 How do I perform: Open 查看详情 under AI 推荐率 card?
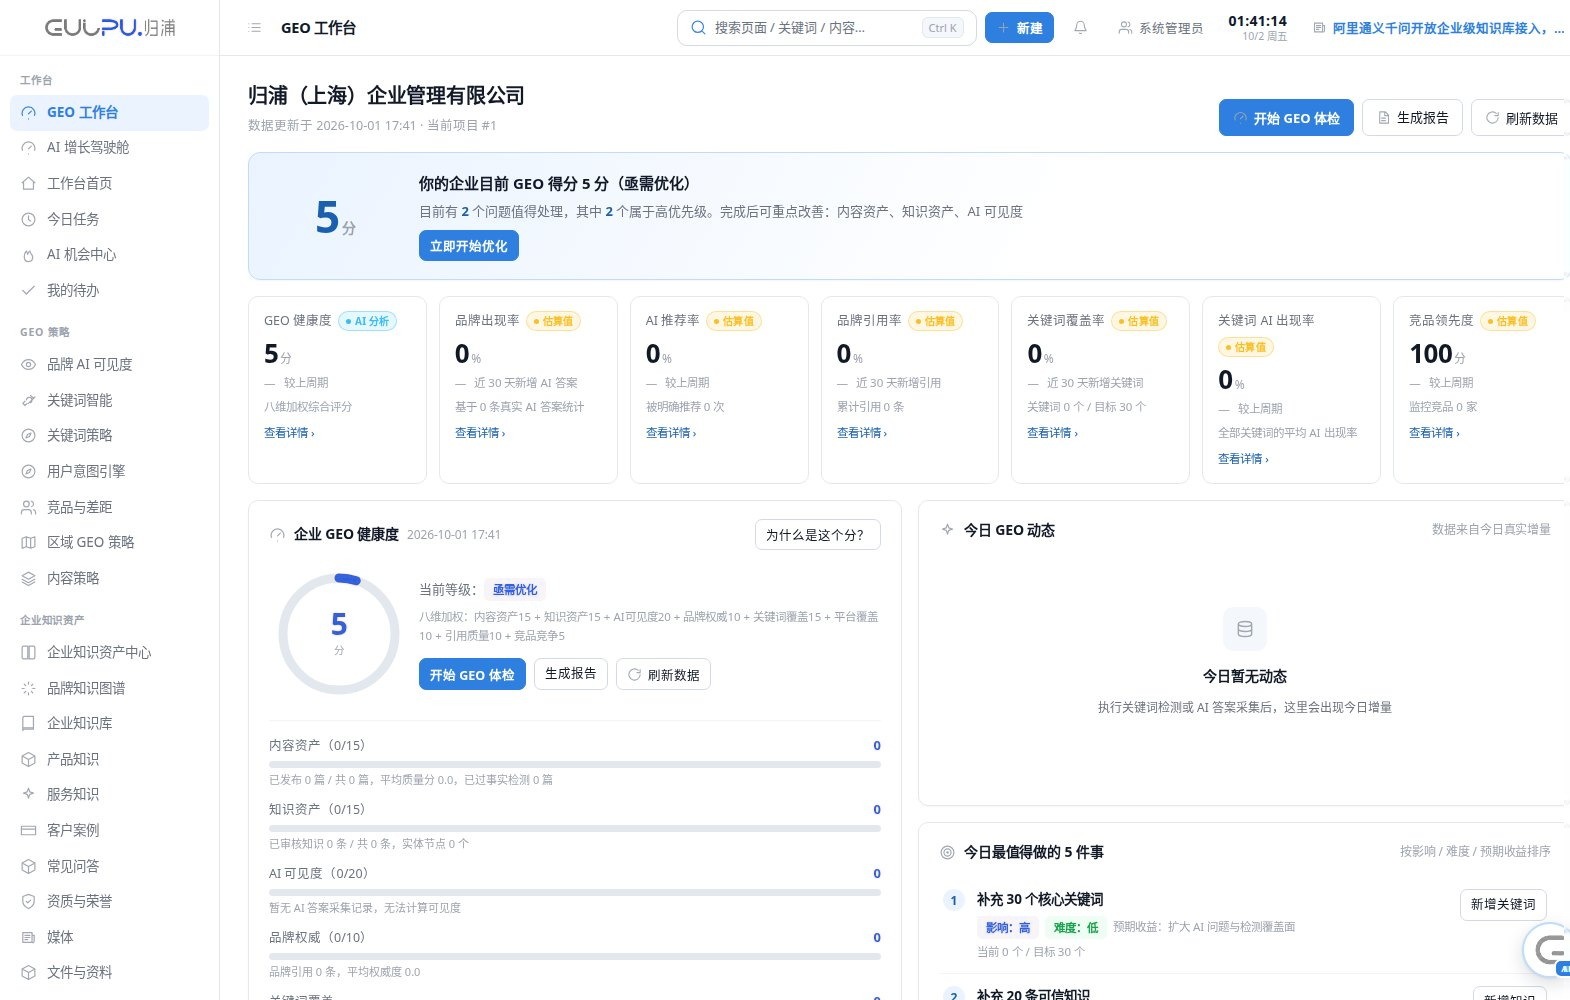[x=671, y=433]
